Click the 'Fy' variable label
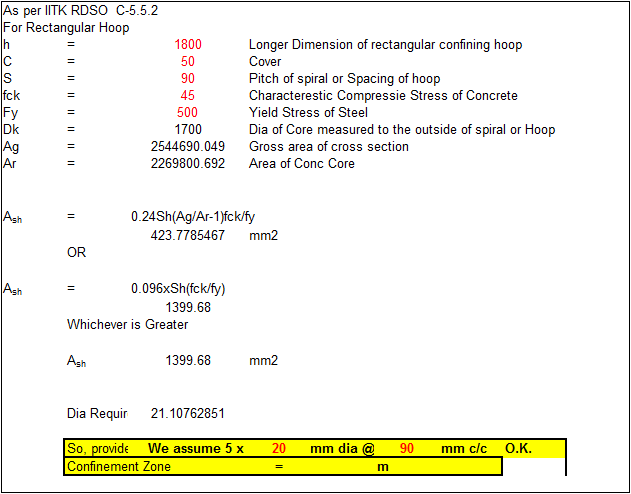The image size is (631, 494). click(x=10, y=113)
